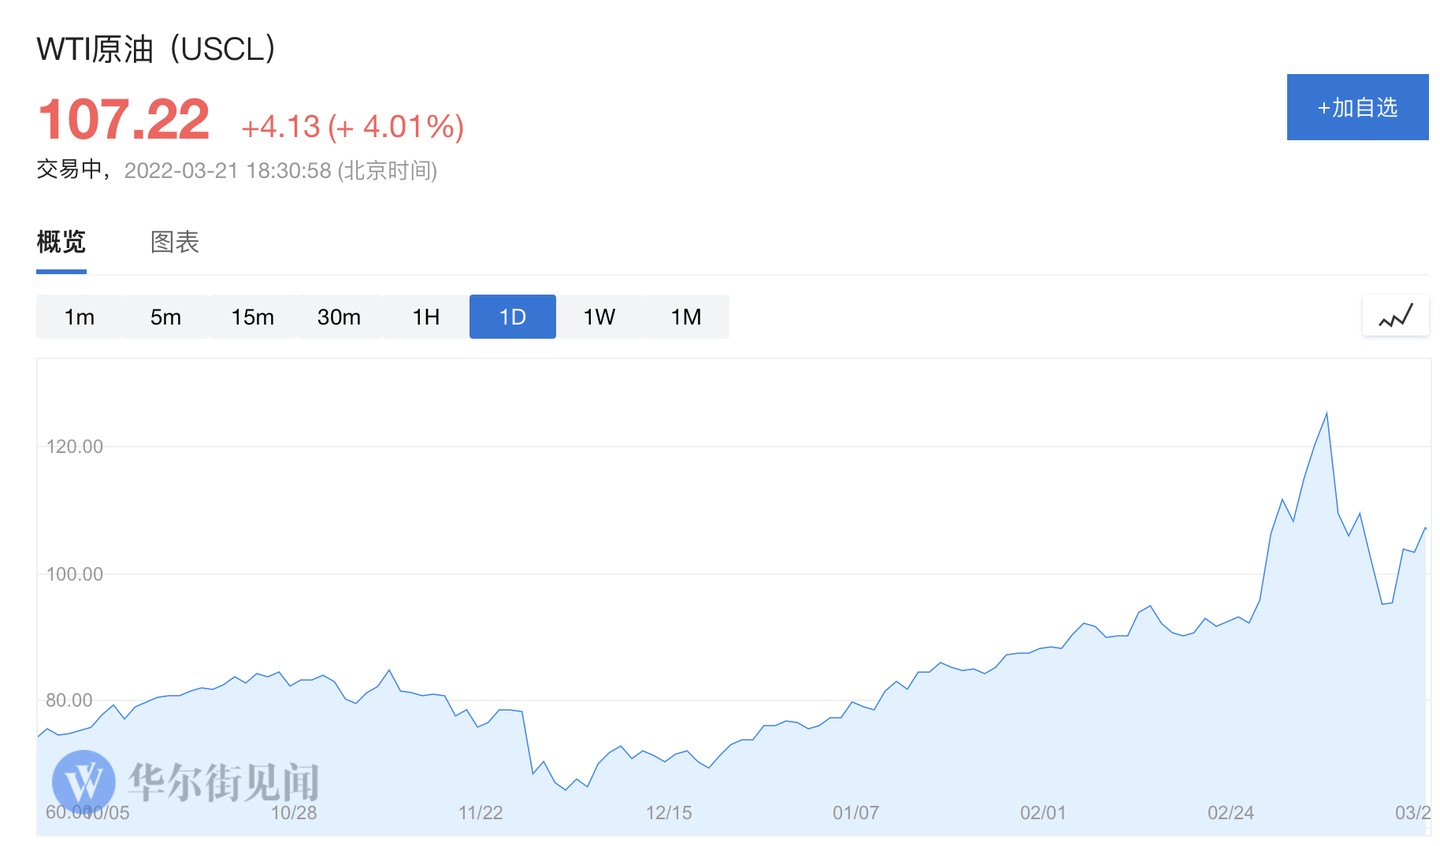Click the price peak on the chart
The image size is (1440, 846).
click(1326, 413)
